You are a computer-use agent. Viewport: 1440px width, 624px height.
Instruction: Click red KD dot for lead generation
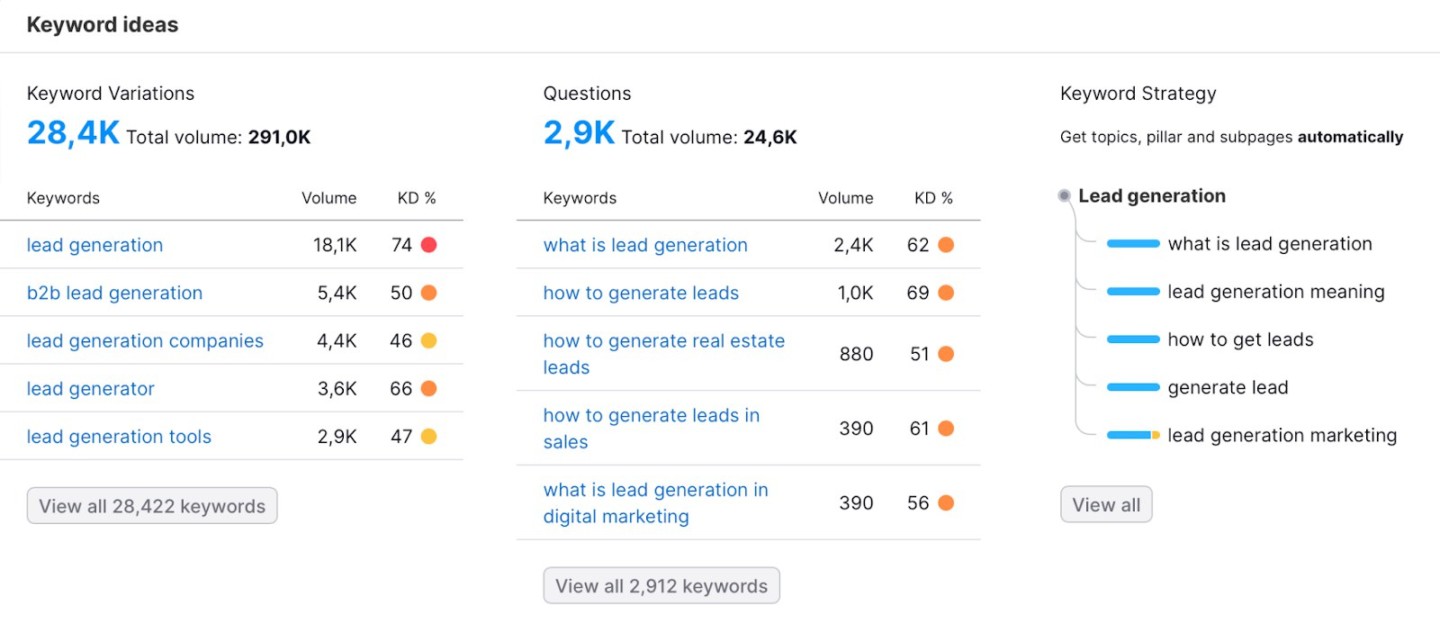(x=429, y=245)
